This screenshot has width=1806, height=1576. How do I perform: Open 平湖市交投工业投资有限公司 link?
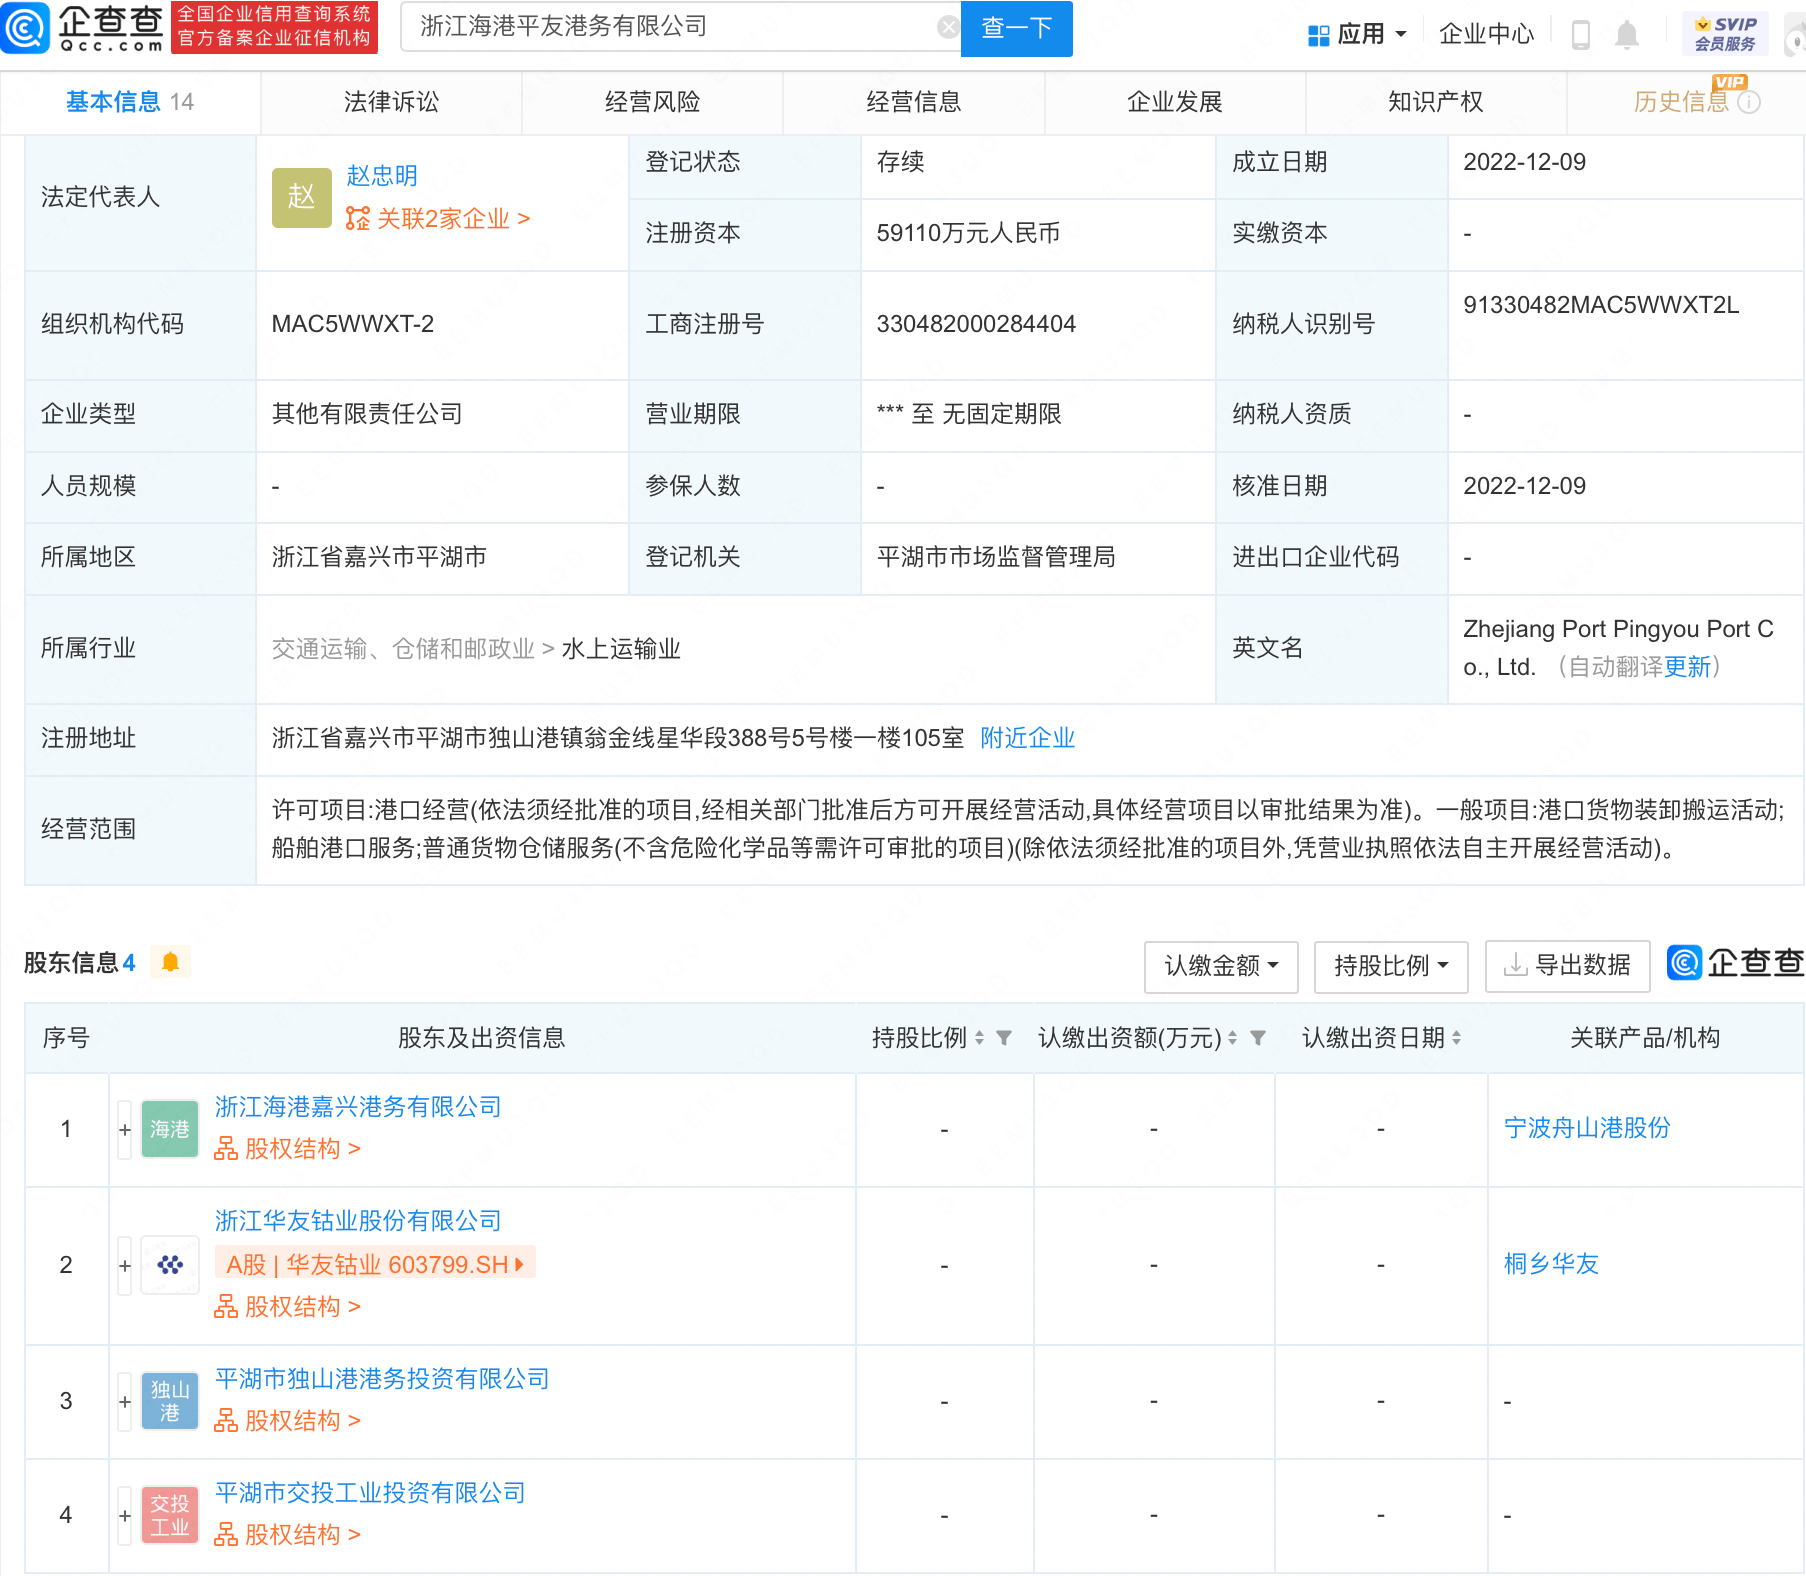tap(370, 1493)
